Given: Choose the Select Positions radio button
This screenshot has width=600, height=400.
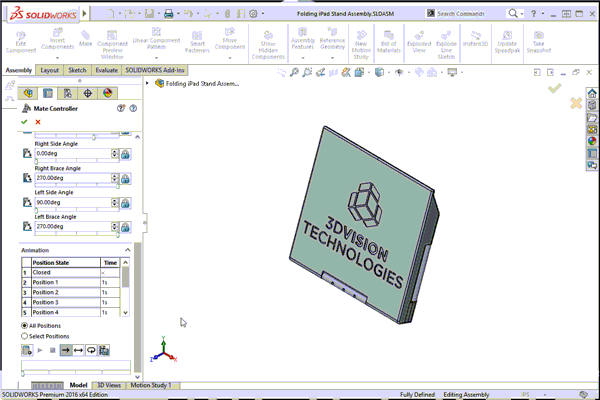Looking at the screenshot, I should click(25, 337).
